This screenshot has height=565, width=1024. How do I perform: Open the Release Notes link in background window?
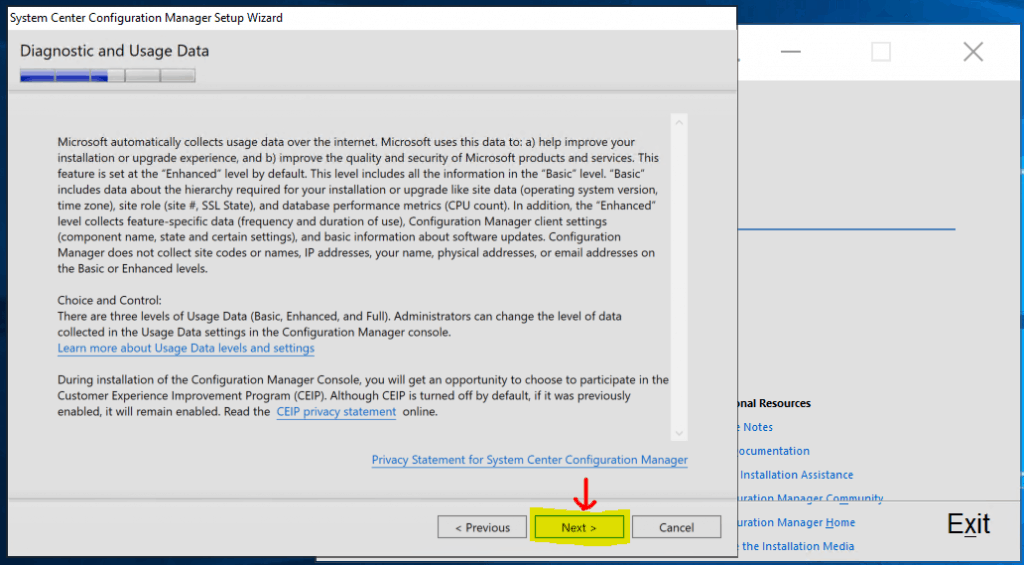click(756, 427)
